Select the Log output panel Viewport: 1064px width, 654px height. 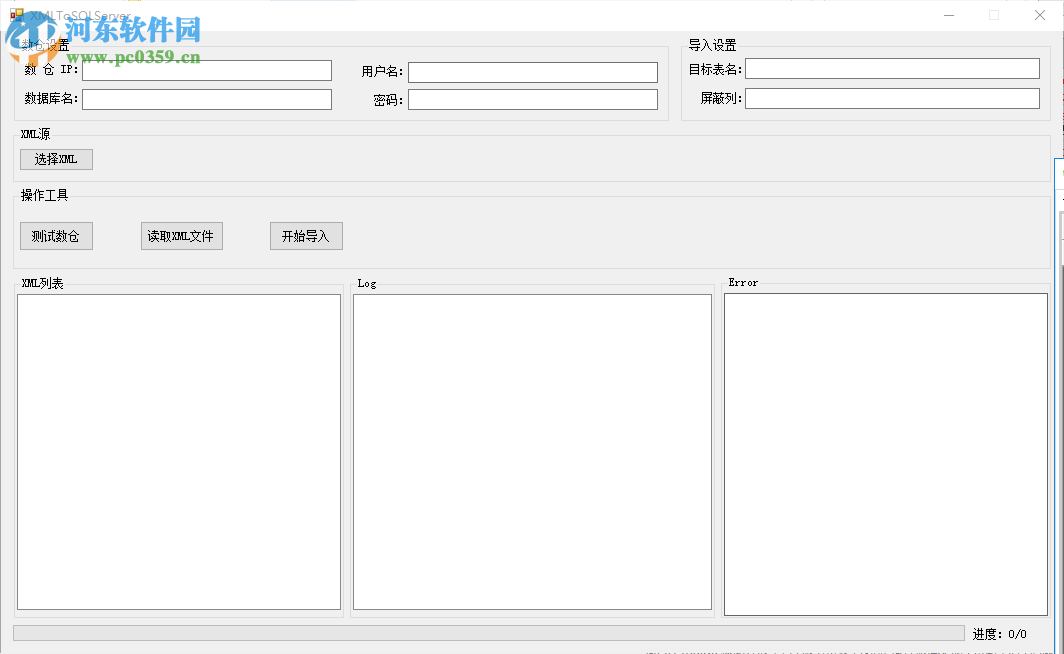click(x=532, y=450)
